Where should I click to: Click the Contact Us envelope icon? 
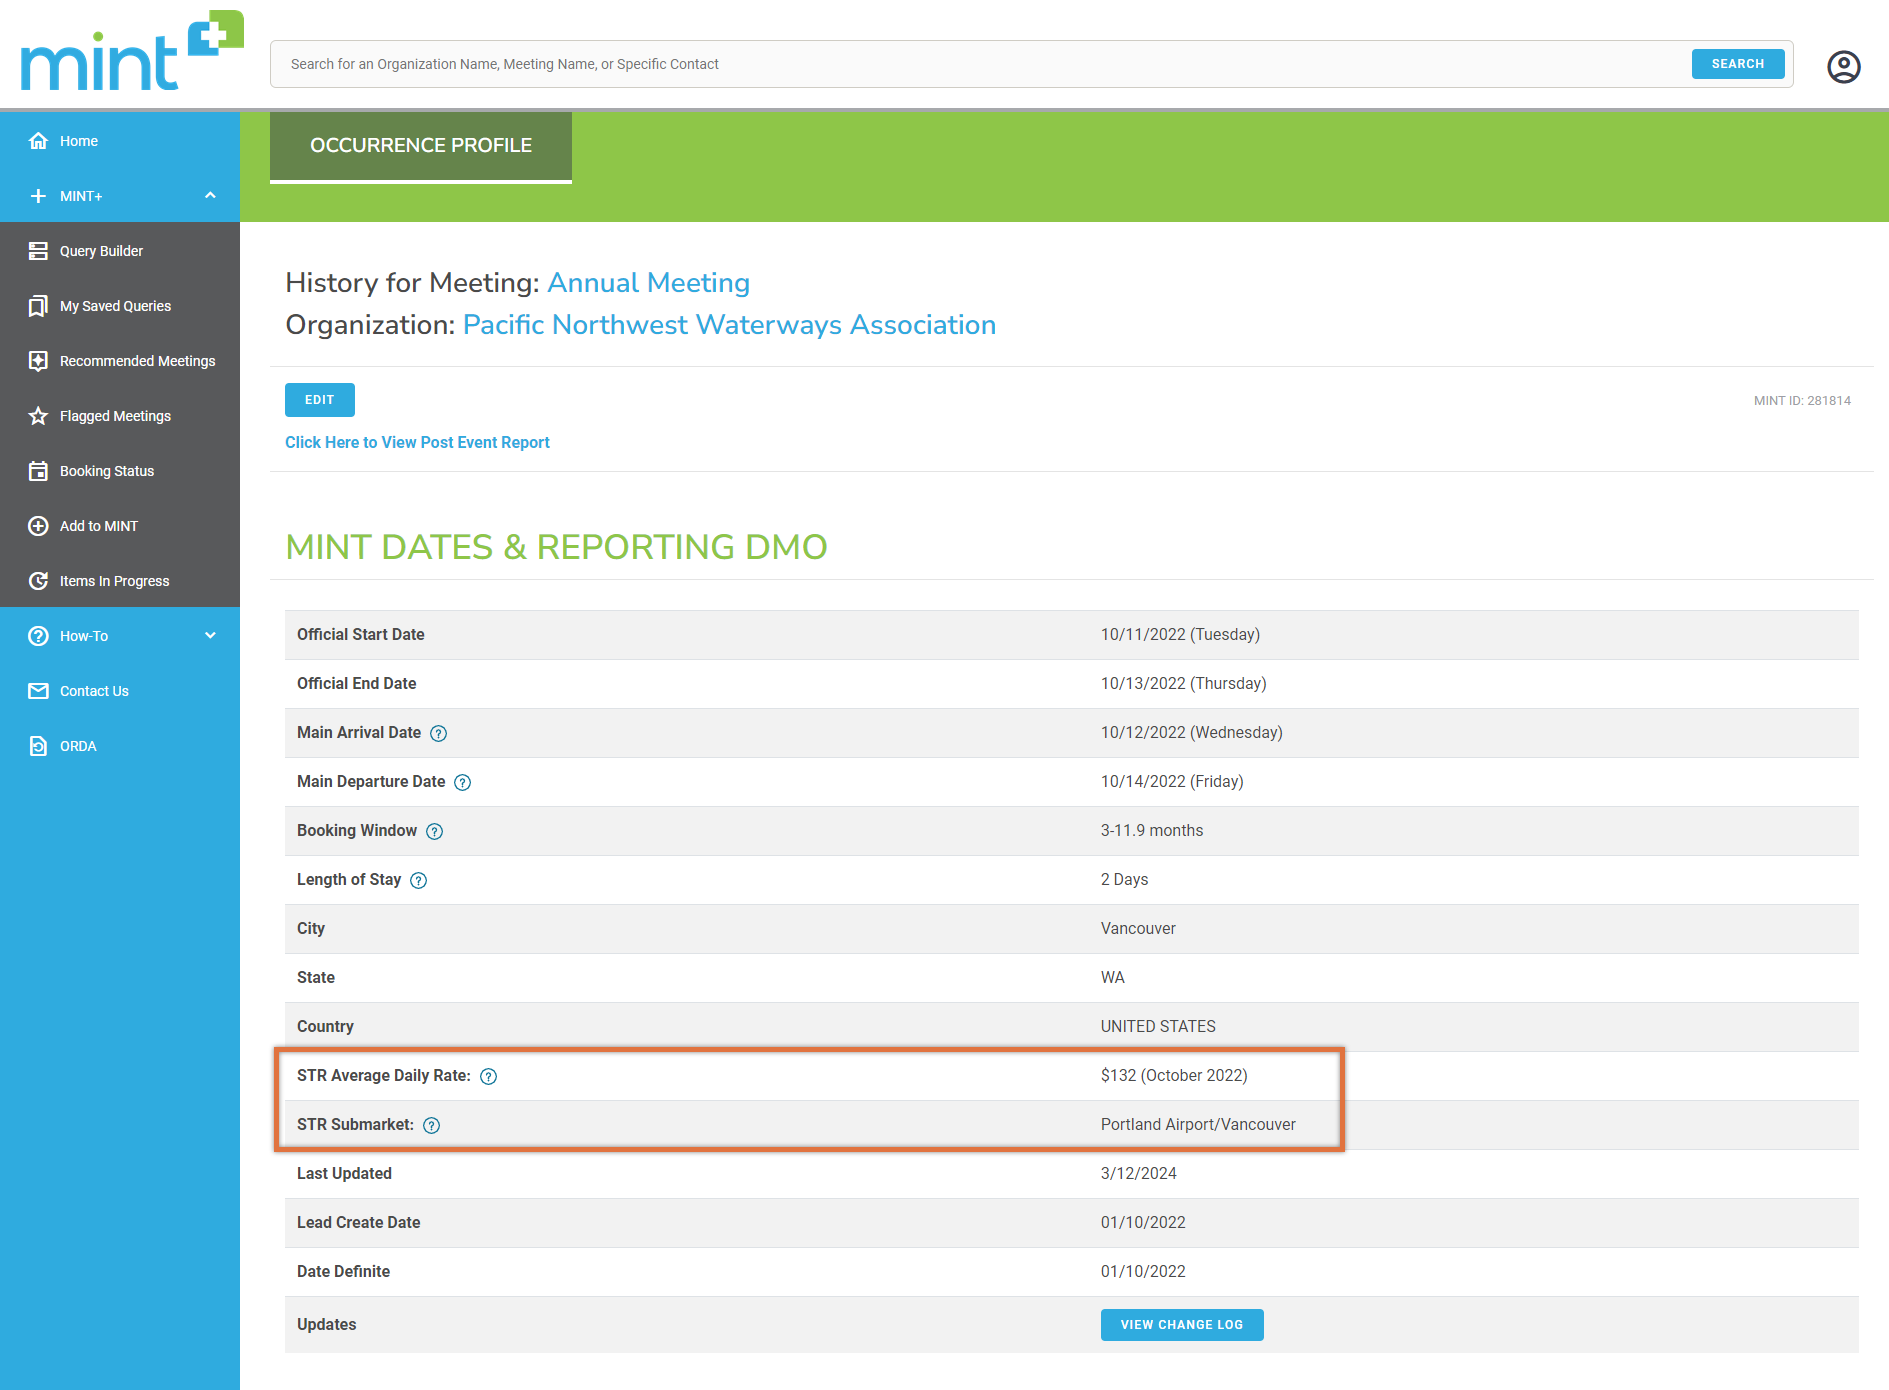(38, 691)
